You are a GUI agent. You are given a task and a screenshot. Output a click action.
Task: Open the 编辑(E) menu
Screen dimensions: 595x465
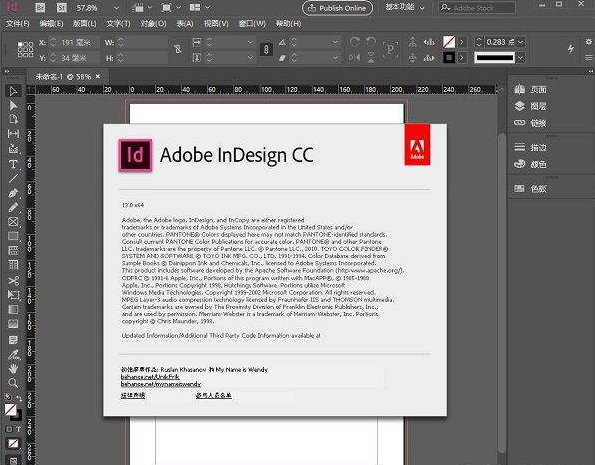(51, 24)
